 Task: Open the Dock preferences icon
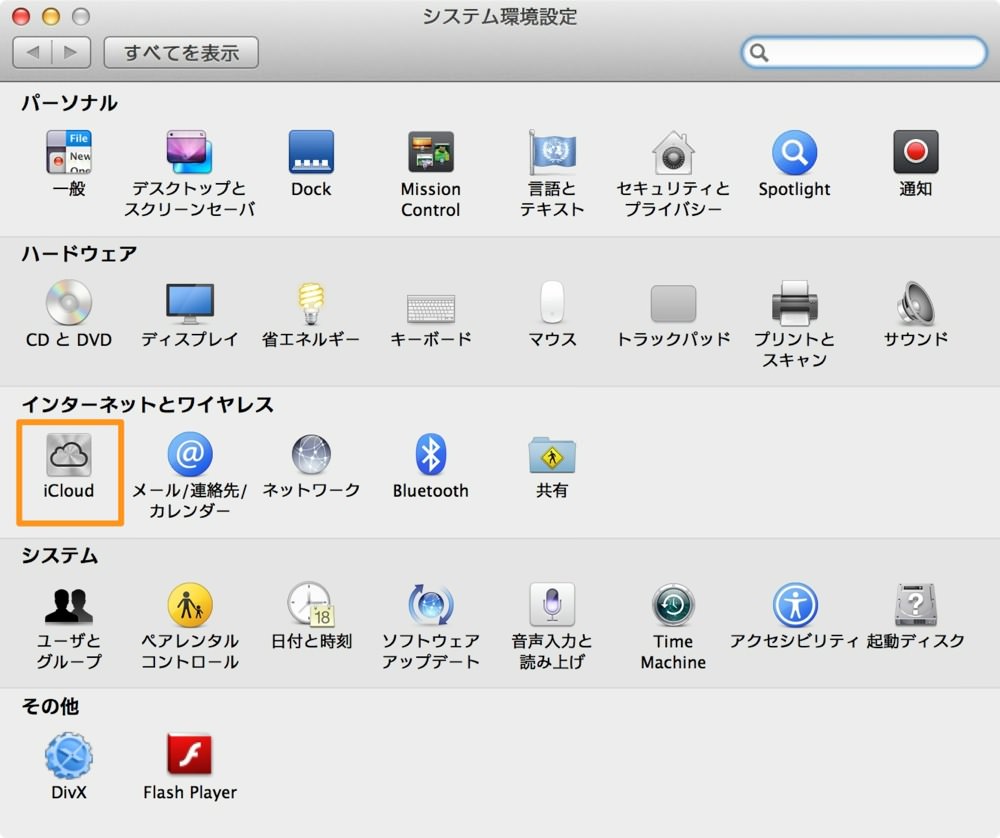(311, 152)
